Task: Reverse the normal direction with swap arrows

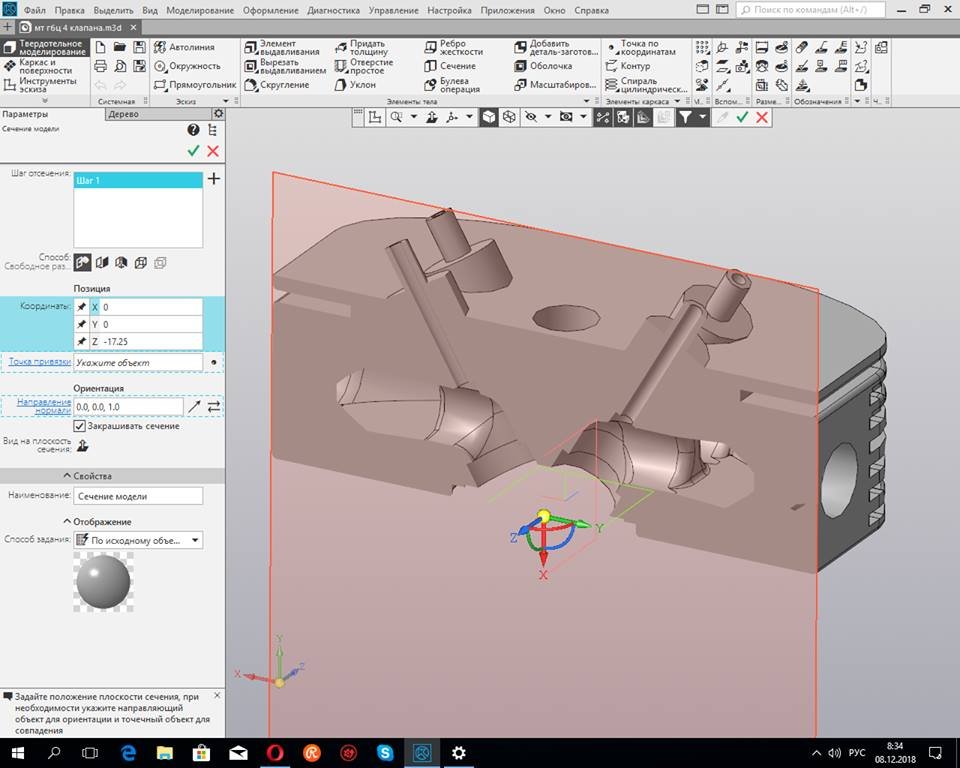Action: [213, 406]
